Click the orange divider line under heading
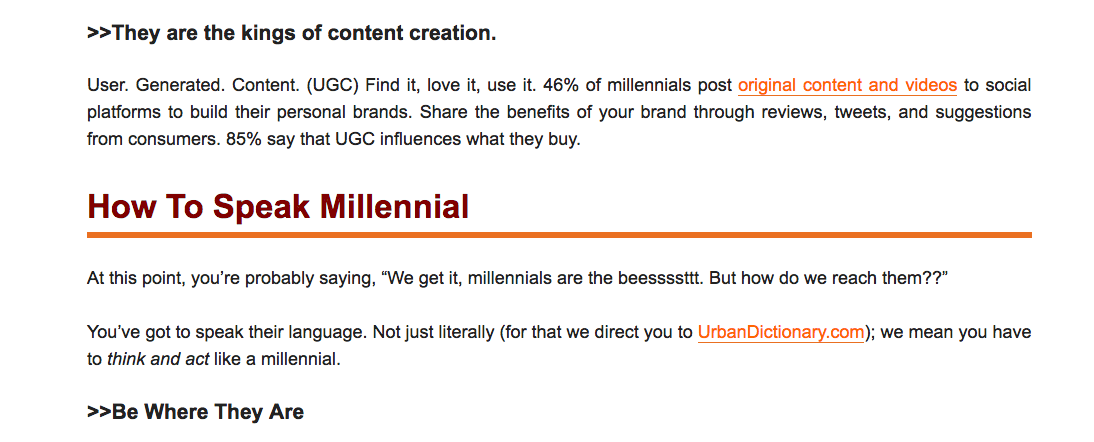 tap(559, 235)
